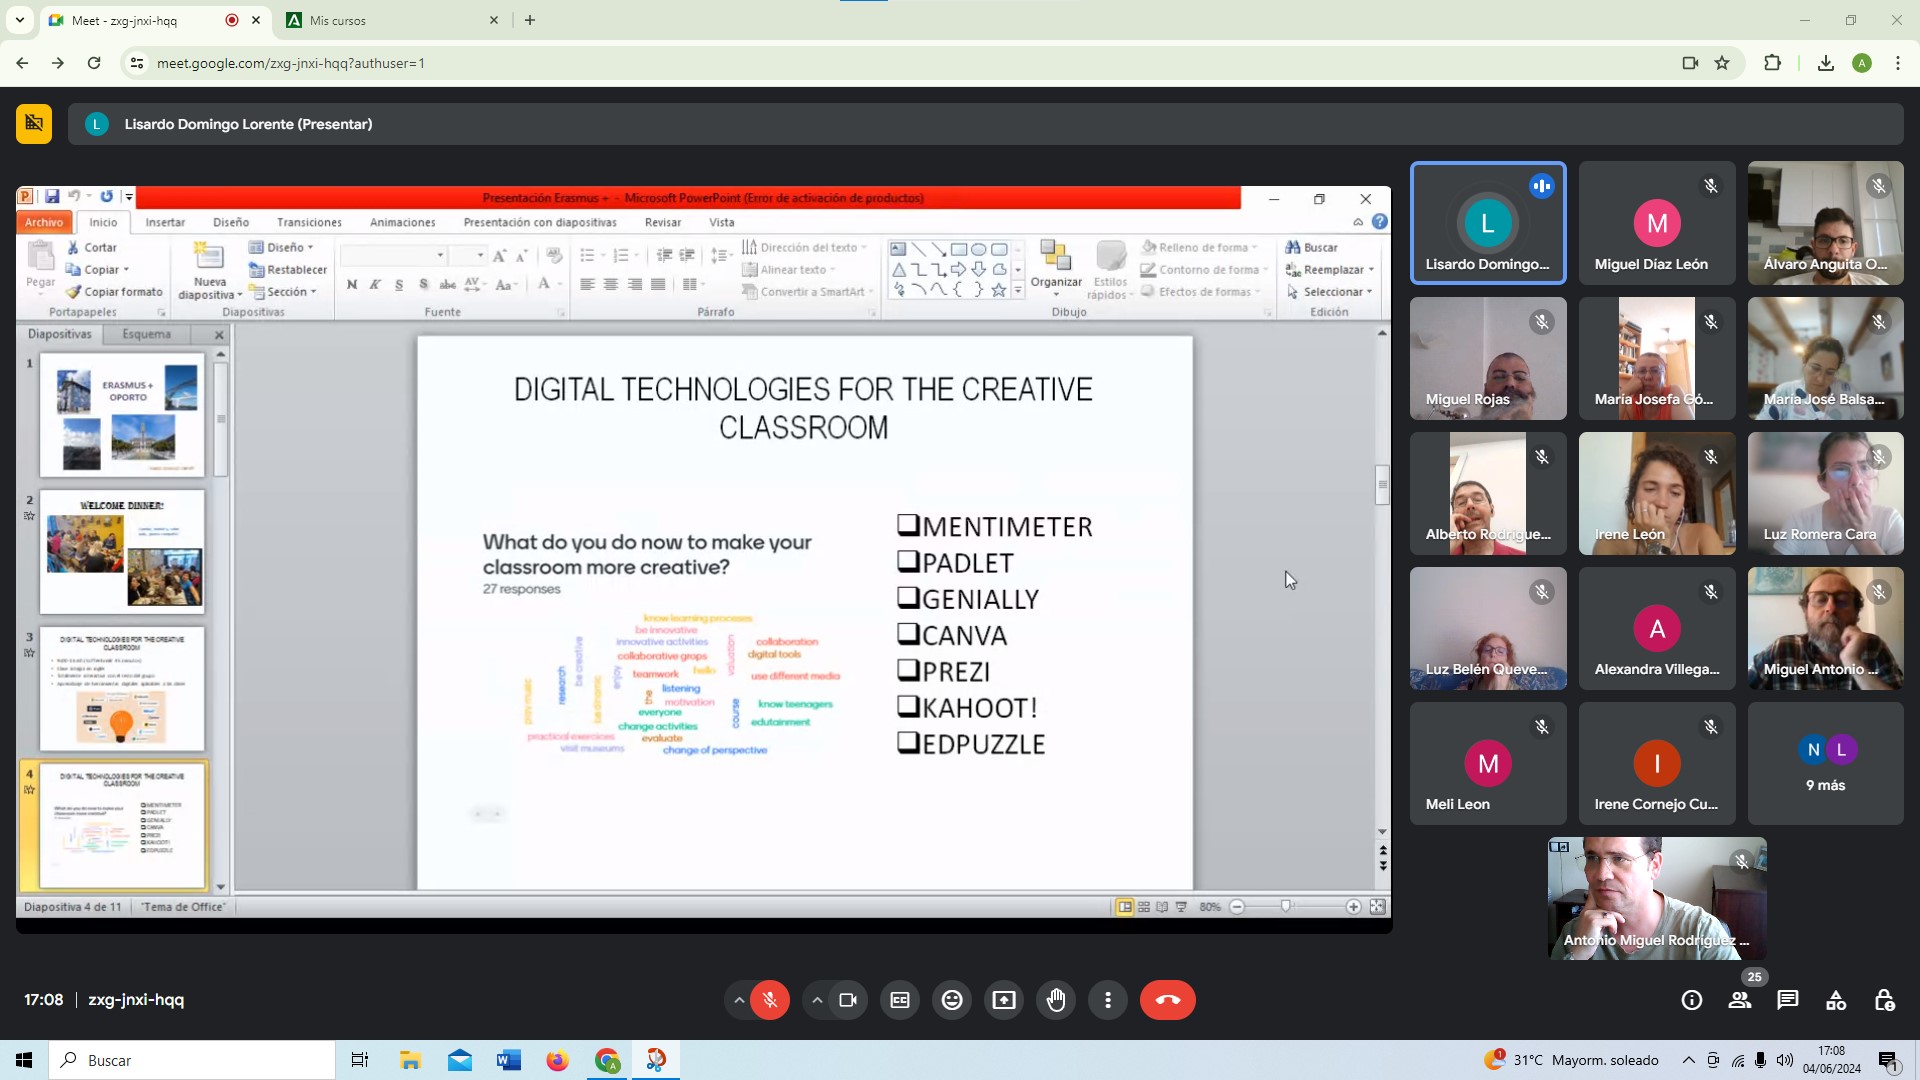Viewport: 1920px width, 1080px height.
Task: Click the yellow presentation icon at top left
Action: tap(34, 124)
